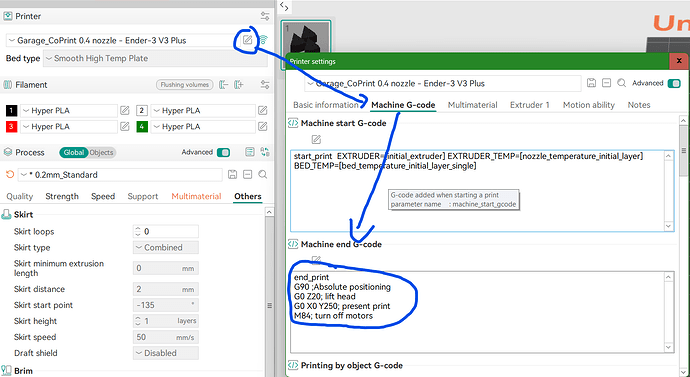Click search icon in Printer settings dialog

tap(621, 83)
